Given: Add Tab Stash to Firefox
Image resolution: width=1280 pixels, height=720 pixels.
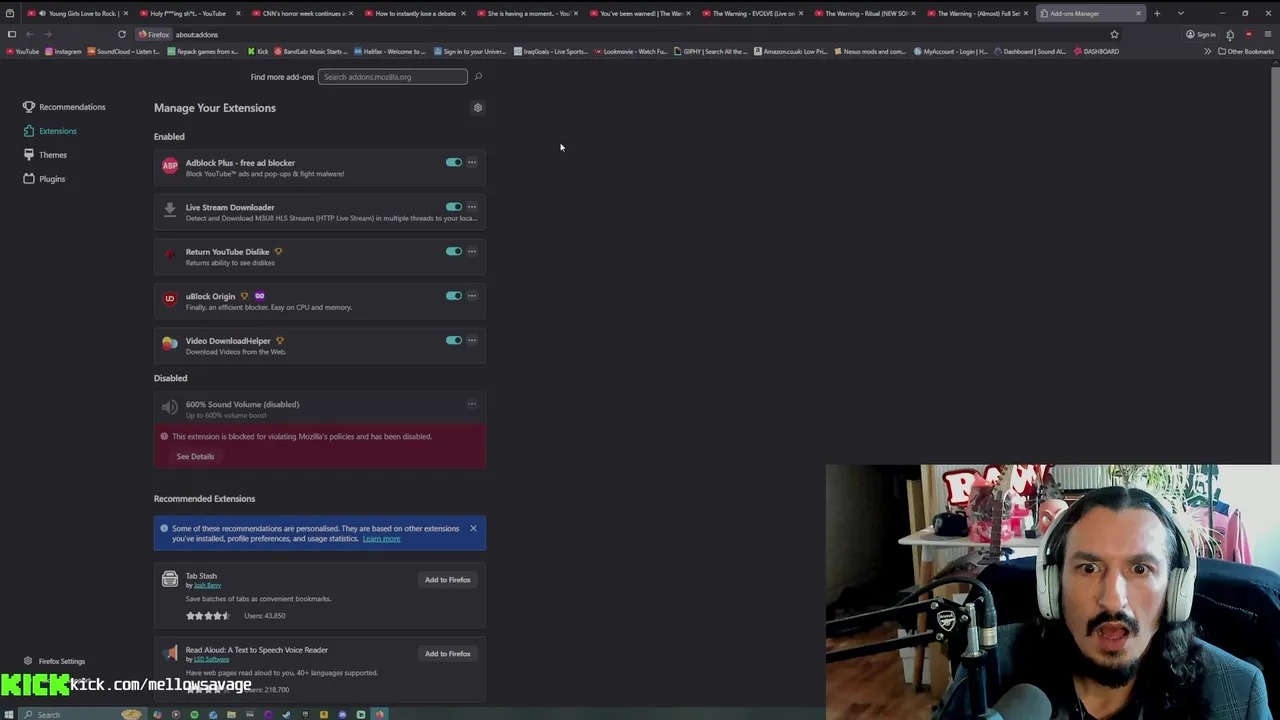Looking at the screenshot, I should click(x=447, y=580).
